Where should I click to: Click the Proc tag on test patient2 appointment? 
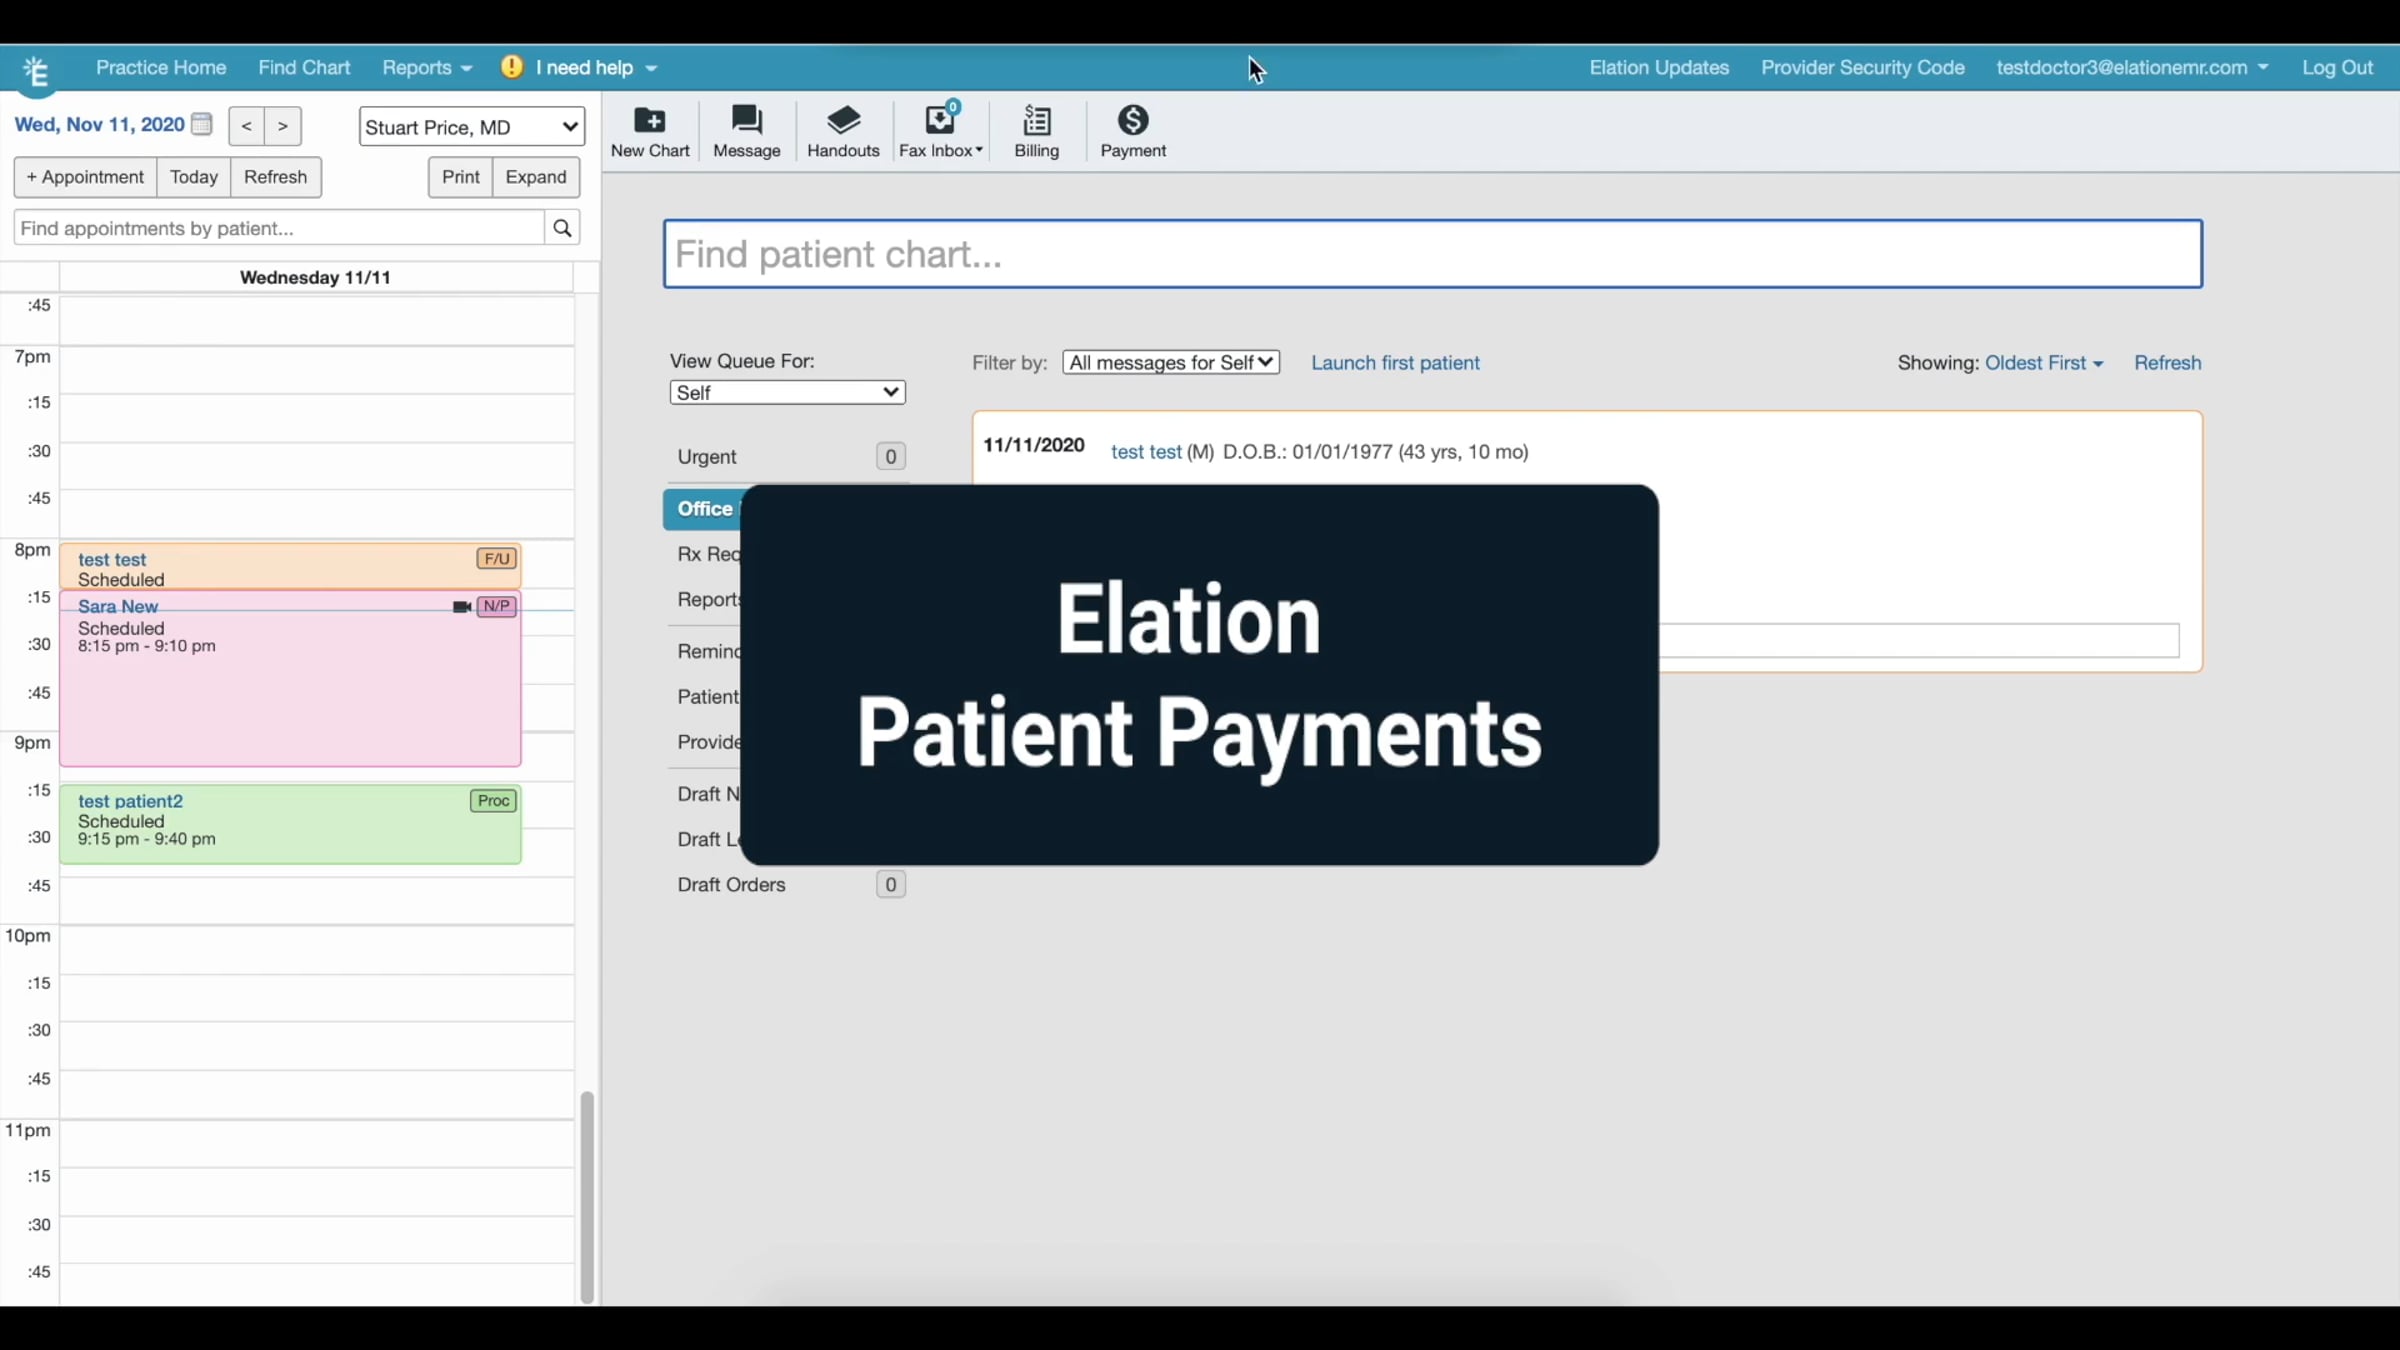click(x=494, y=801)
